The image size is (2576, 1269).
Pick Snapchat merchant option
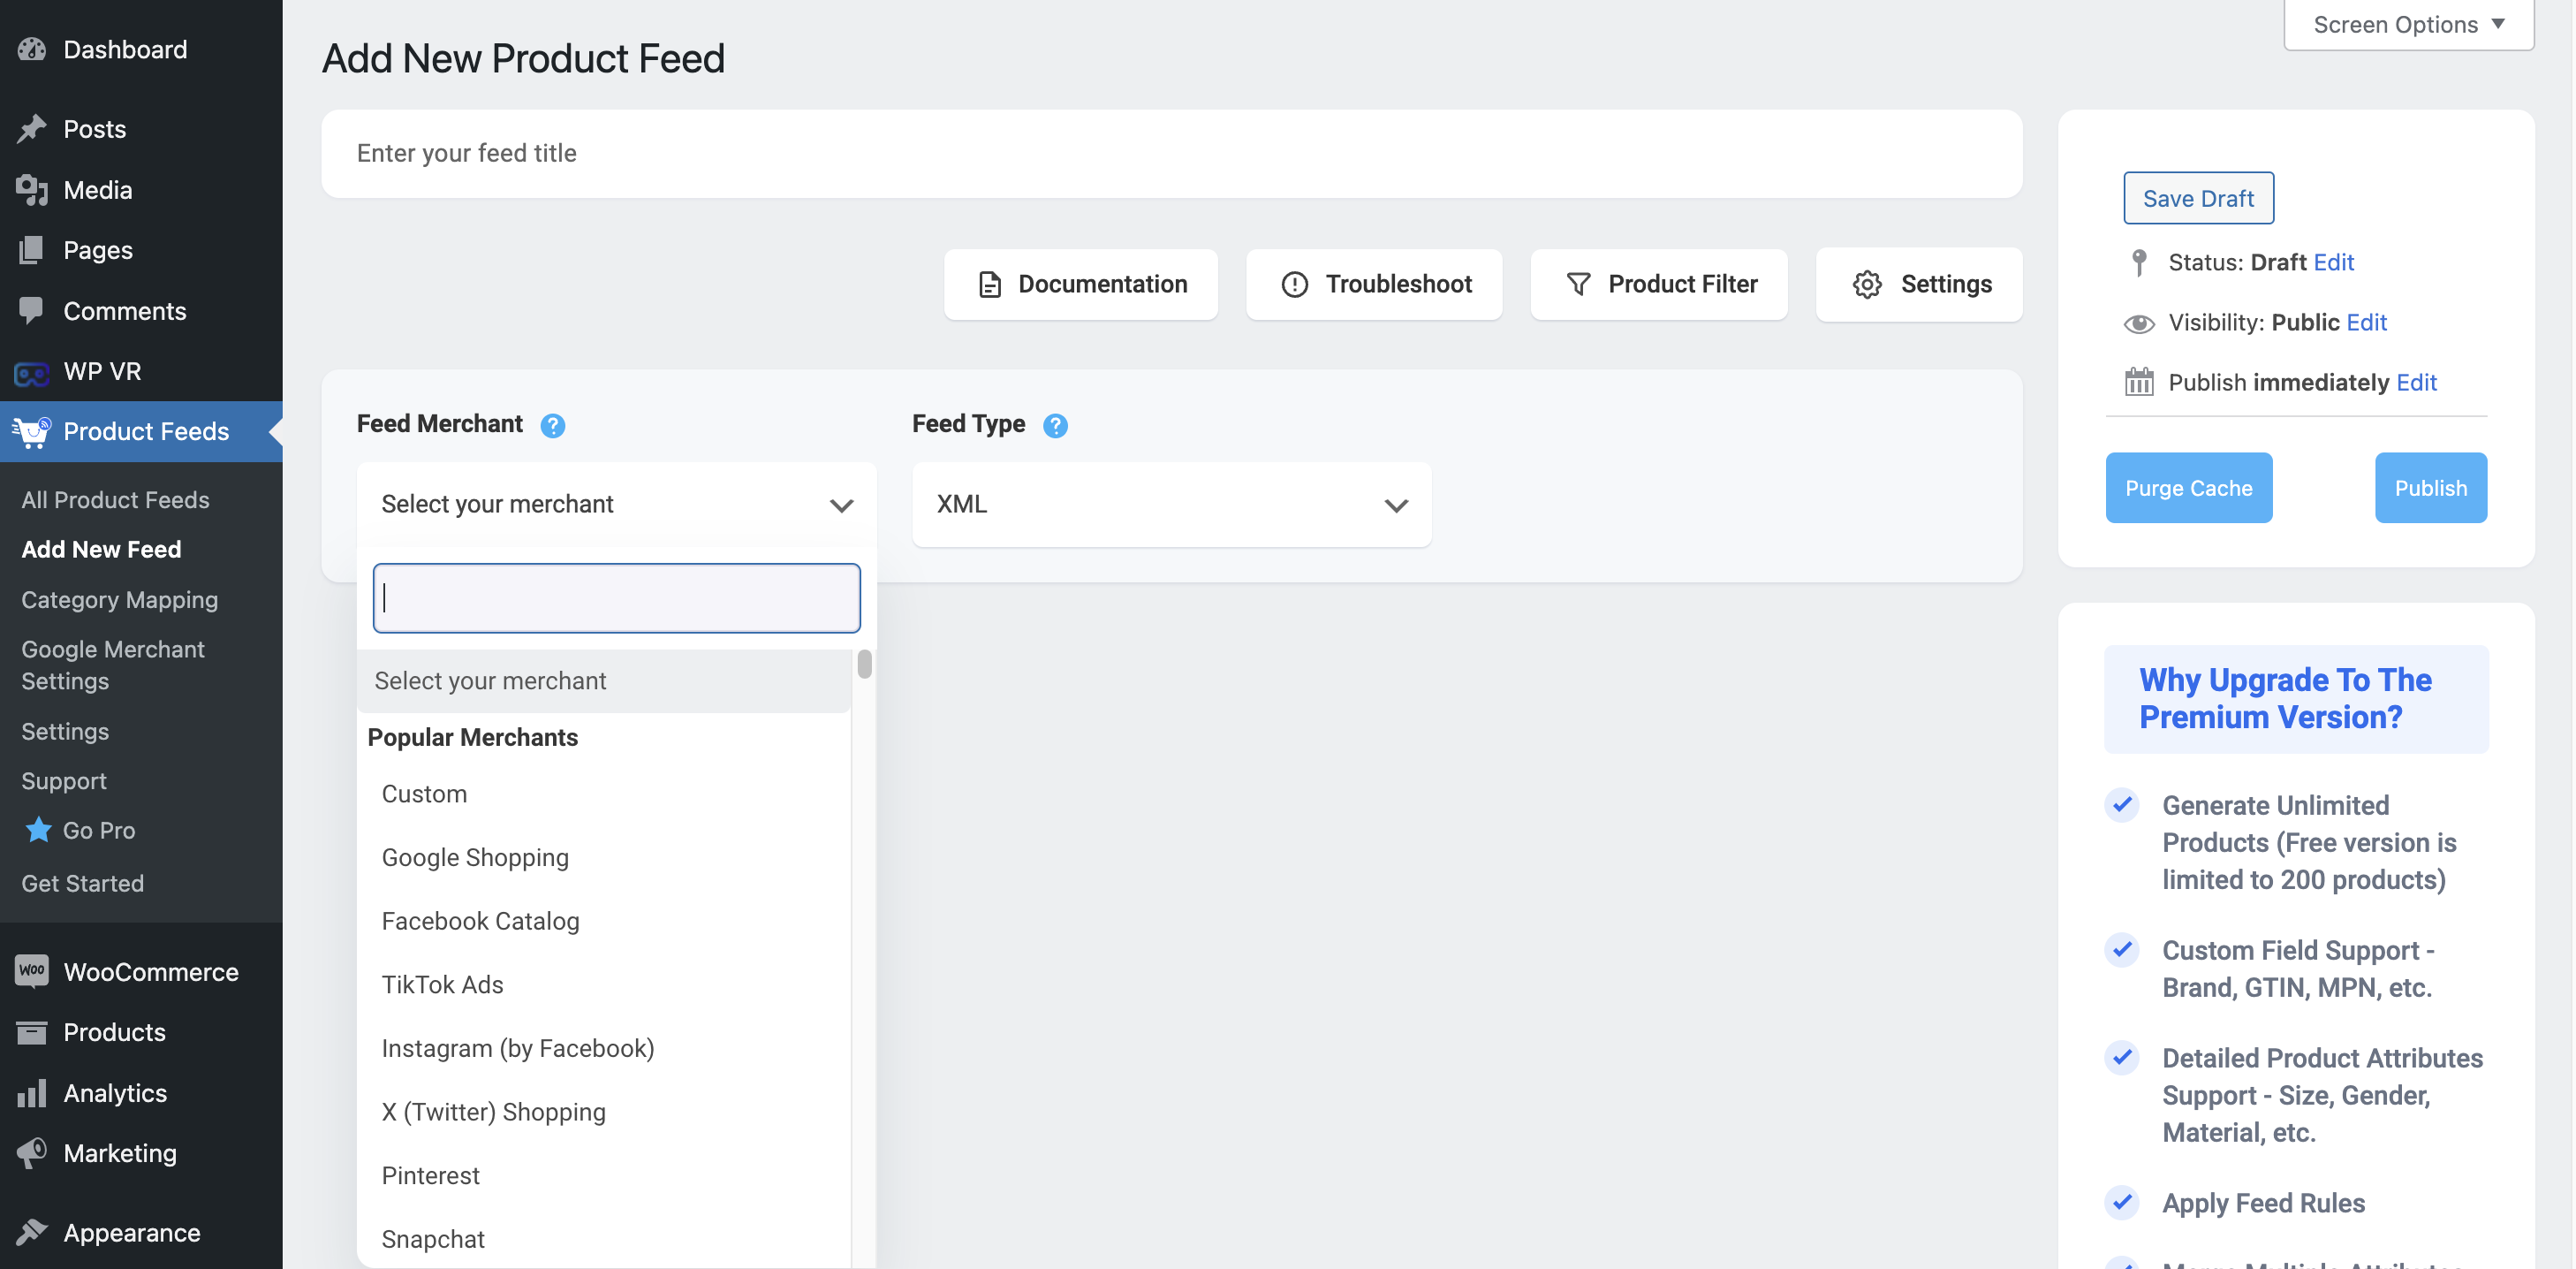pos(604,1239)
